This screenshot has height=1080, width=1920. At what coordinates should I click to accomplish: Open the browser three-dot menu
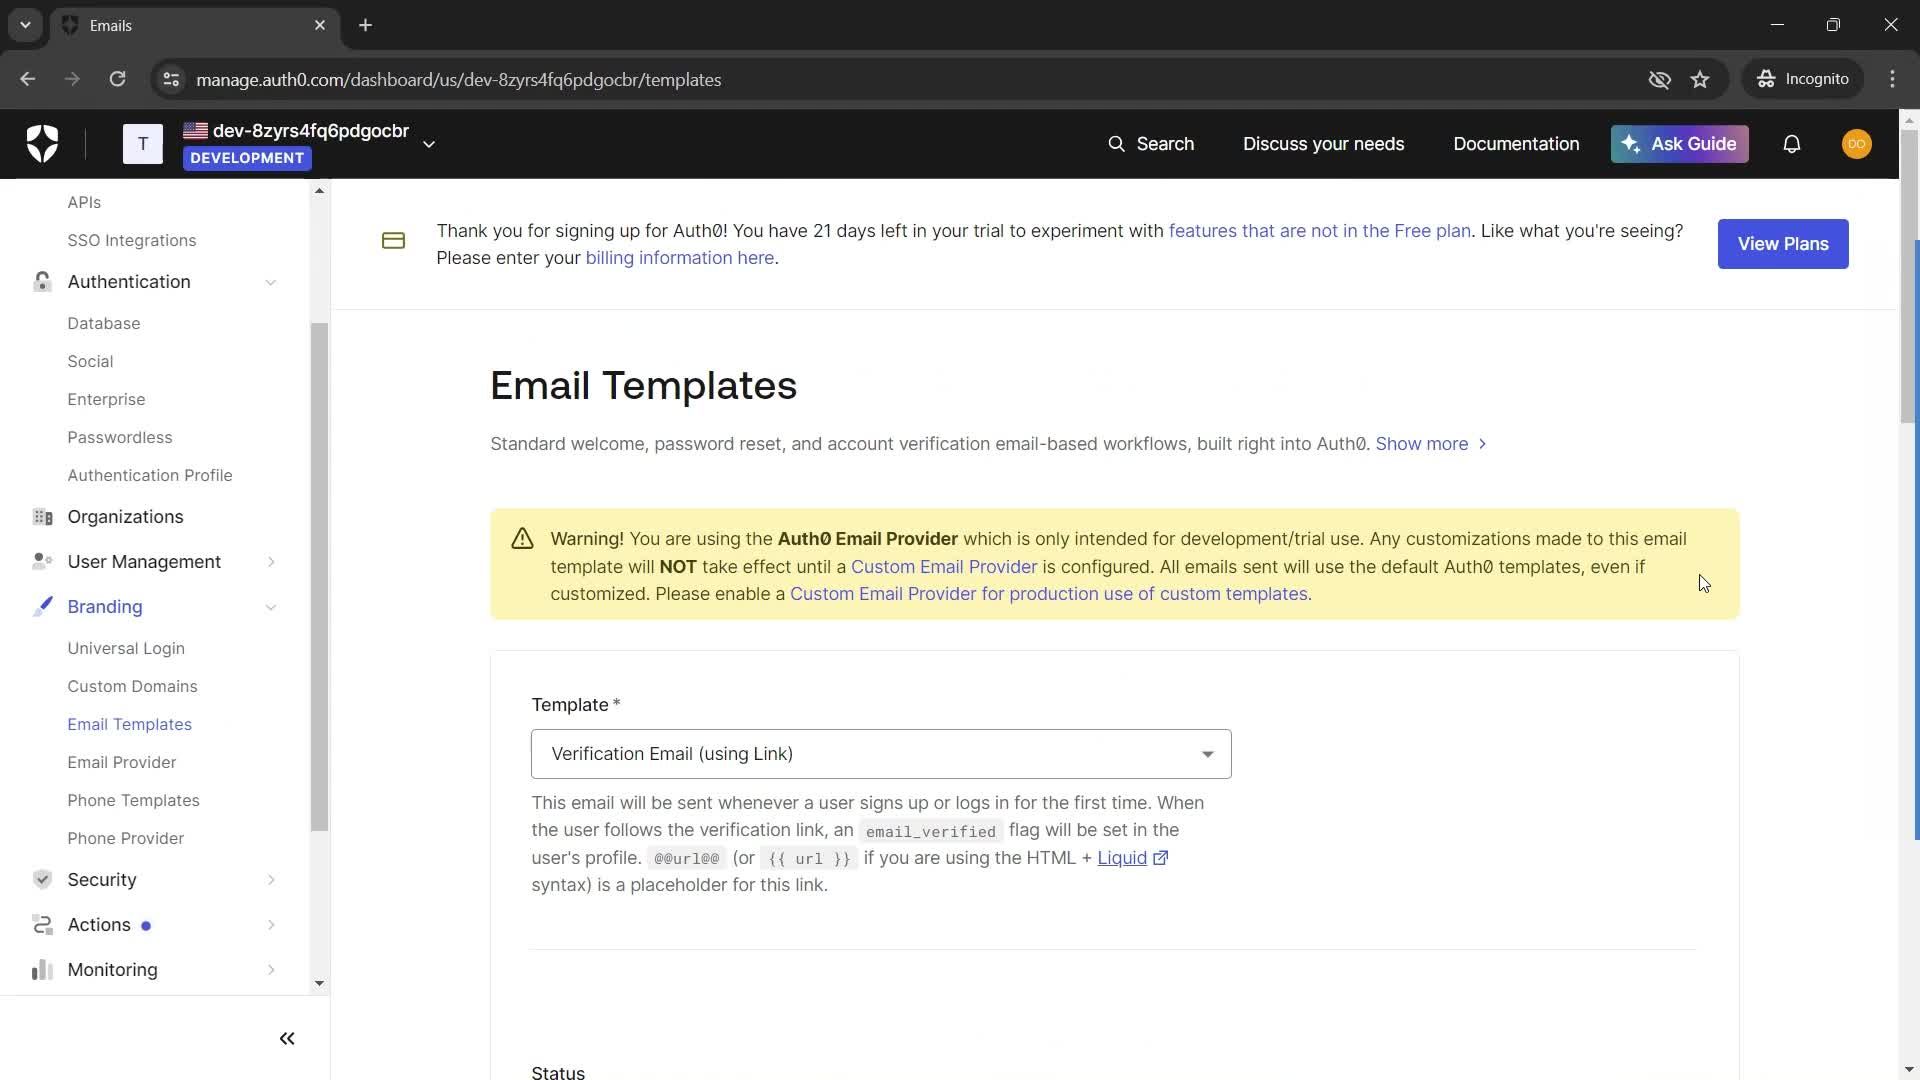tap(1892, 79)
